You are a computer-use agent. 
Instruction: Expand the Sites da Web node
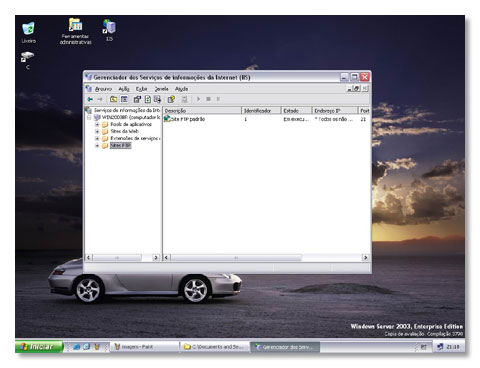97,131
